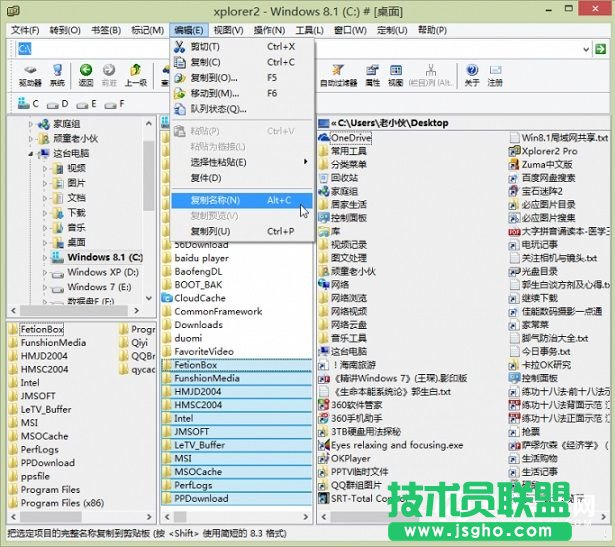
Task: Select 今日事务.txt on Desktop pane
Action: [540, 351]
